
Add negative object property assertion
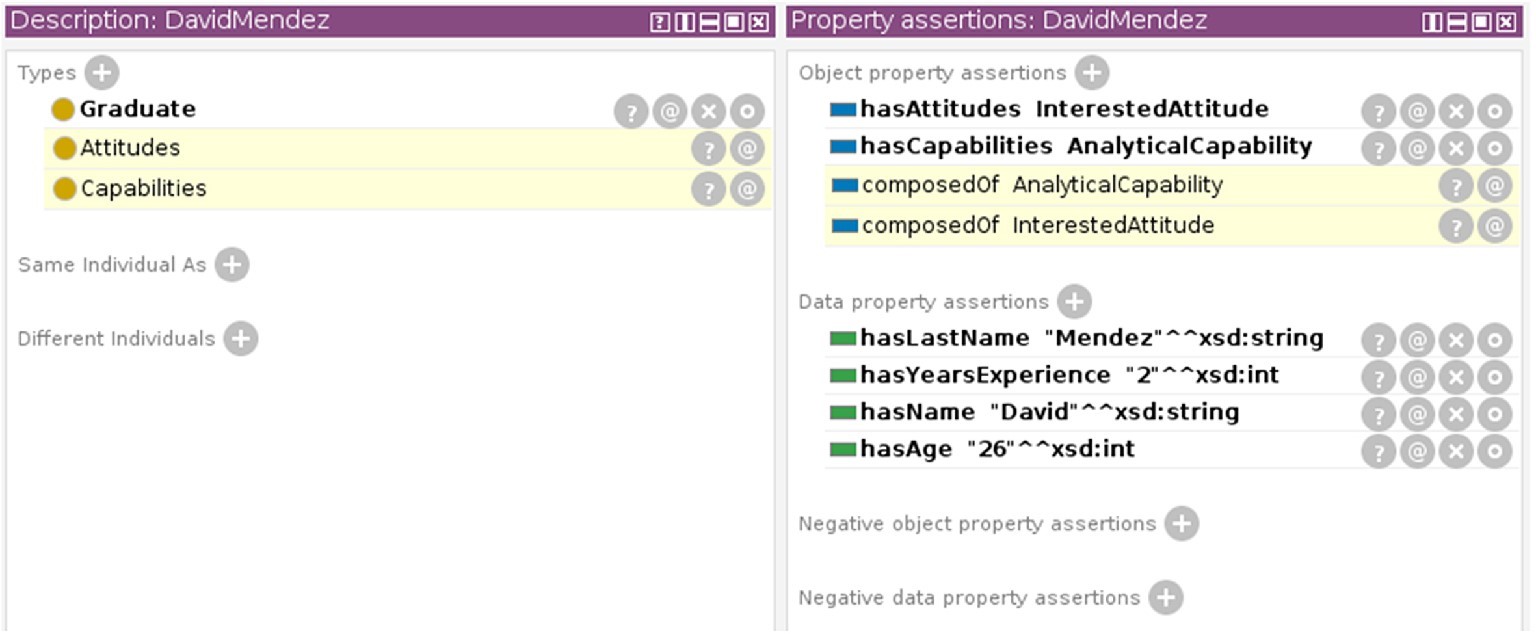coord(1181,524)
